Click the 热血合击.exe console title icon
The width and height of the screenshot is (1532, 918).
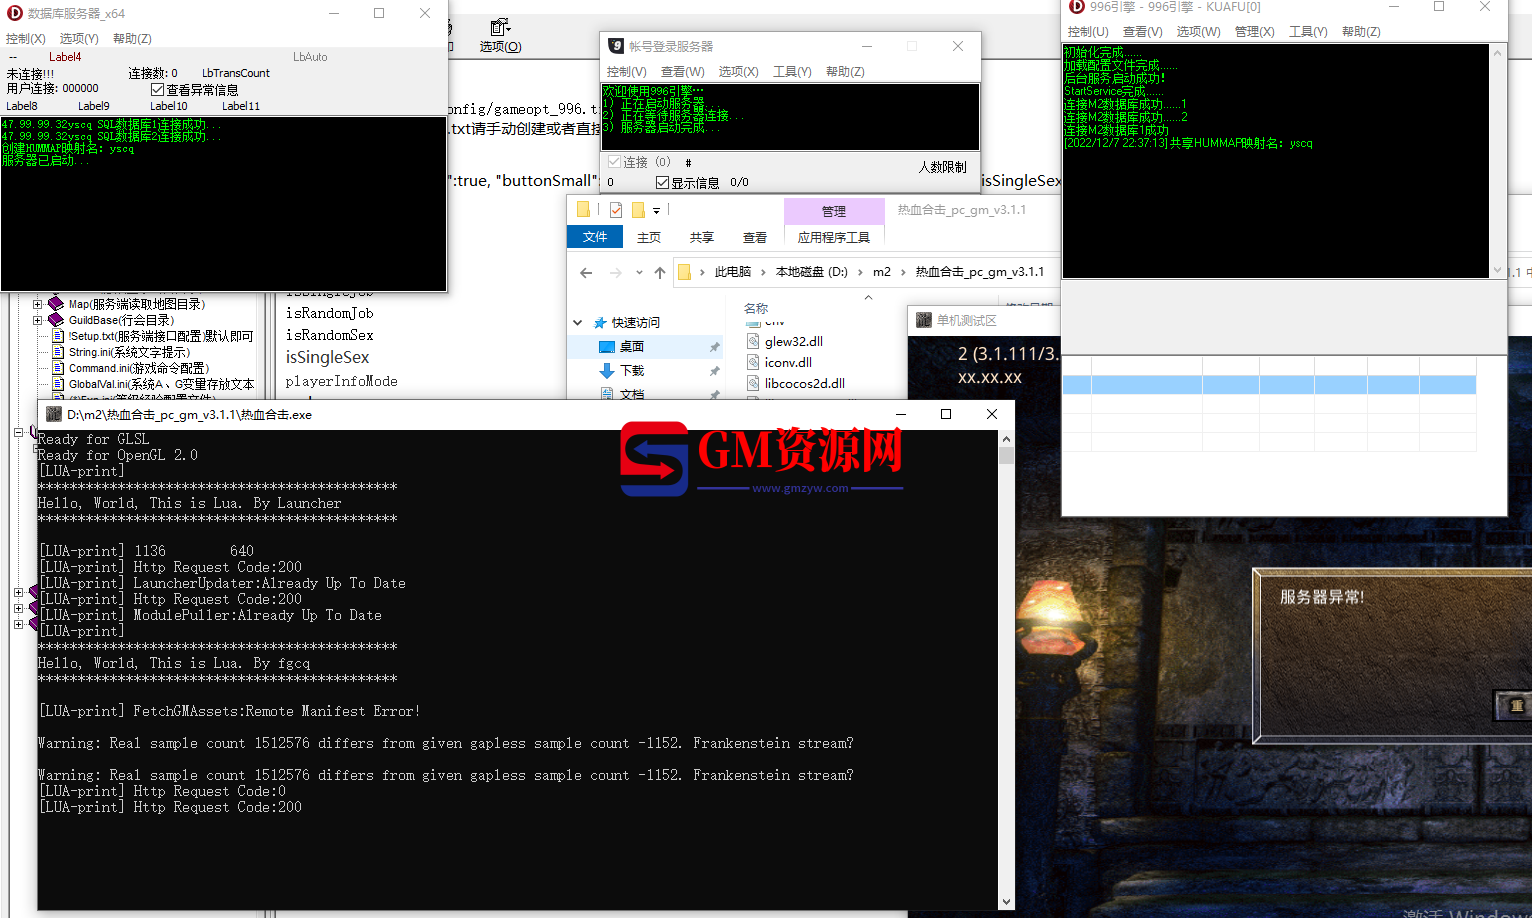[x=54, y=414]
